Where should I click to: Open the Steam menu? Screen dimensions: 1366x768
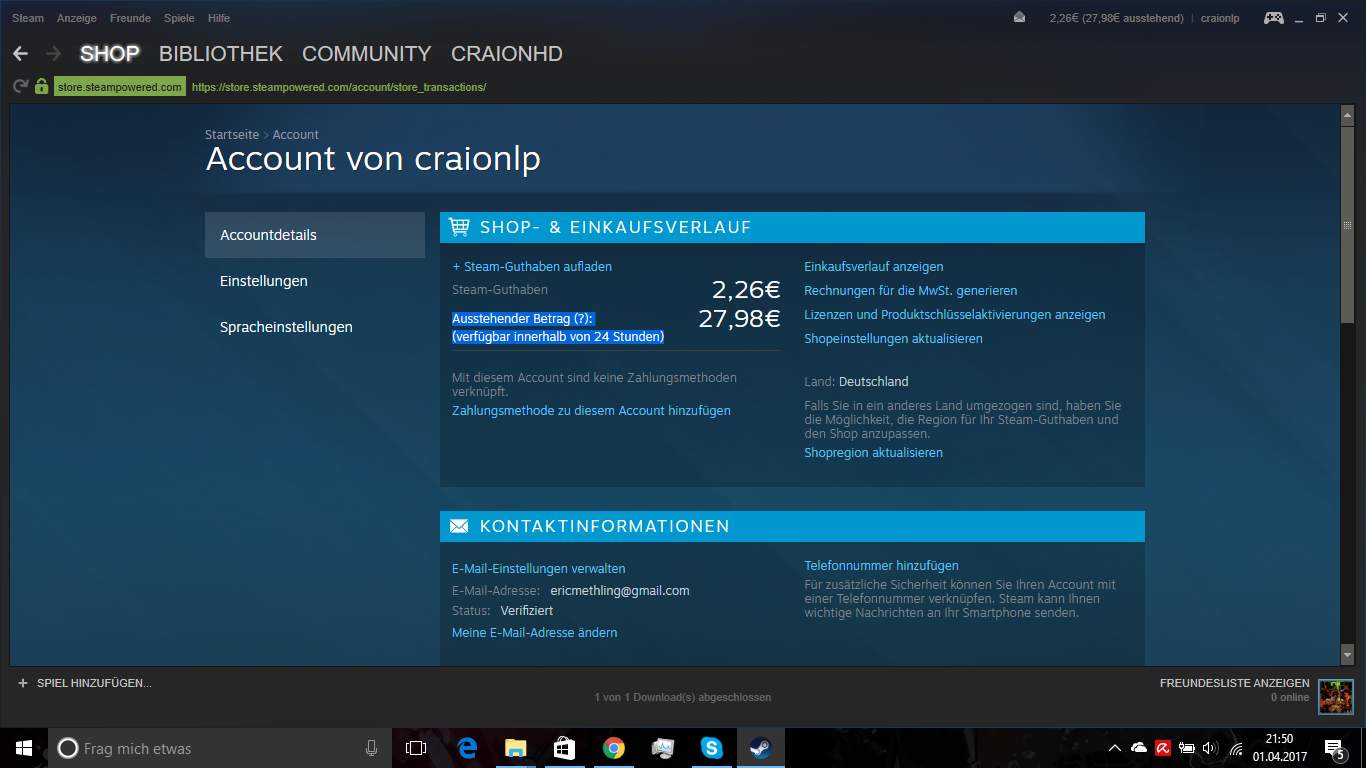tap(28, 18)
